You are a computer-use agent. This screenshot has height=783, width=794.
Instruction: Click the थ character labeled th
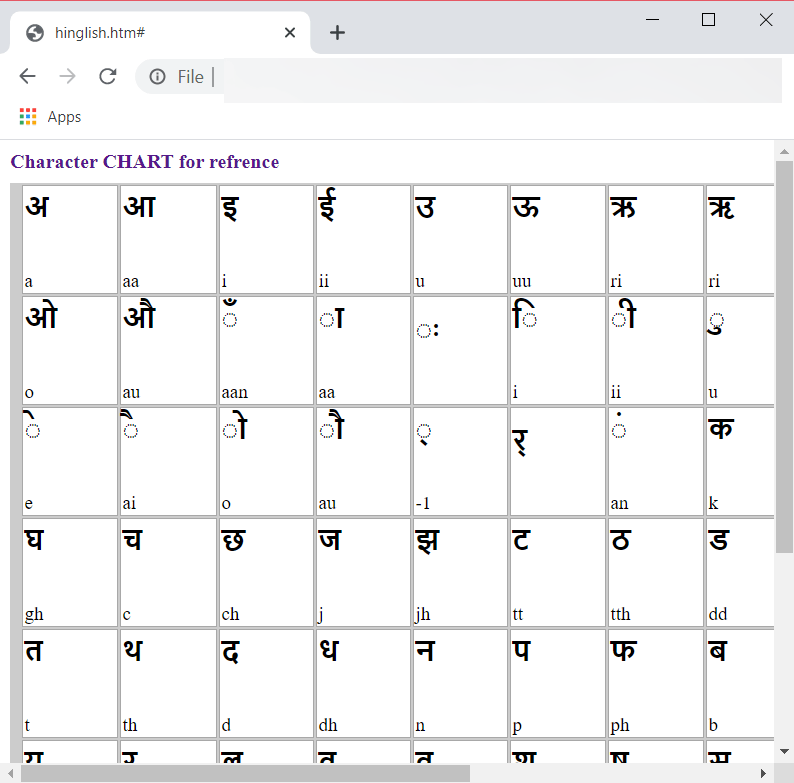[133, 650]
